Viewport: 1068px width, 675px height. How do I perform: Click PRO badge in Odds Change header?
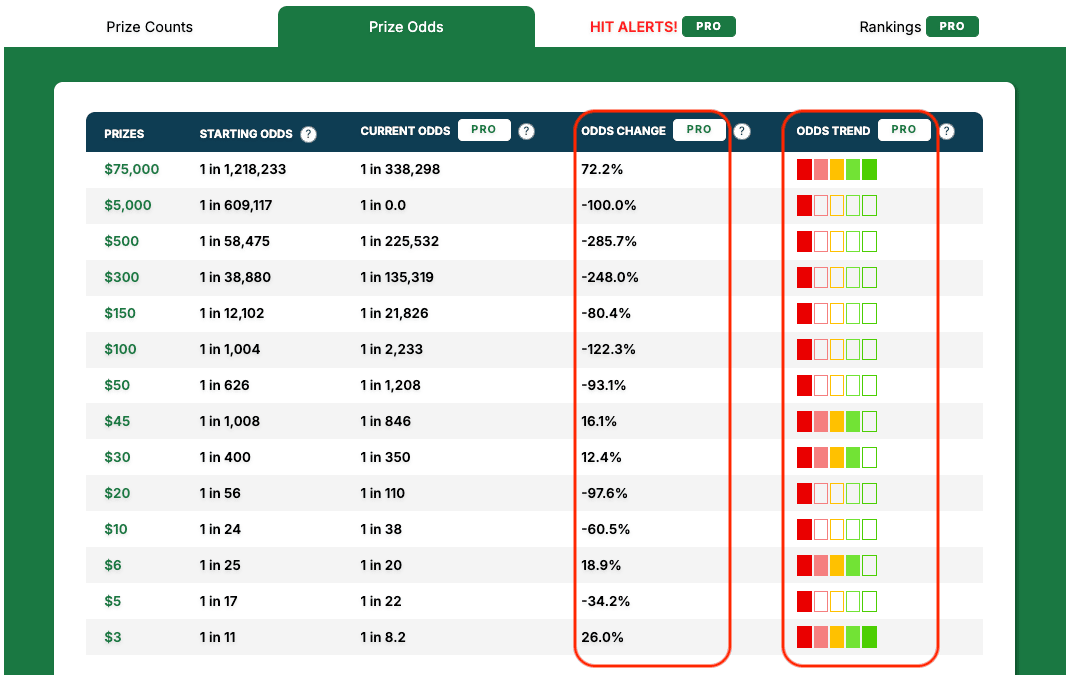[699, 130]
